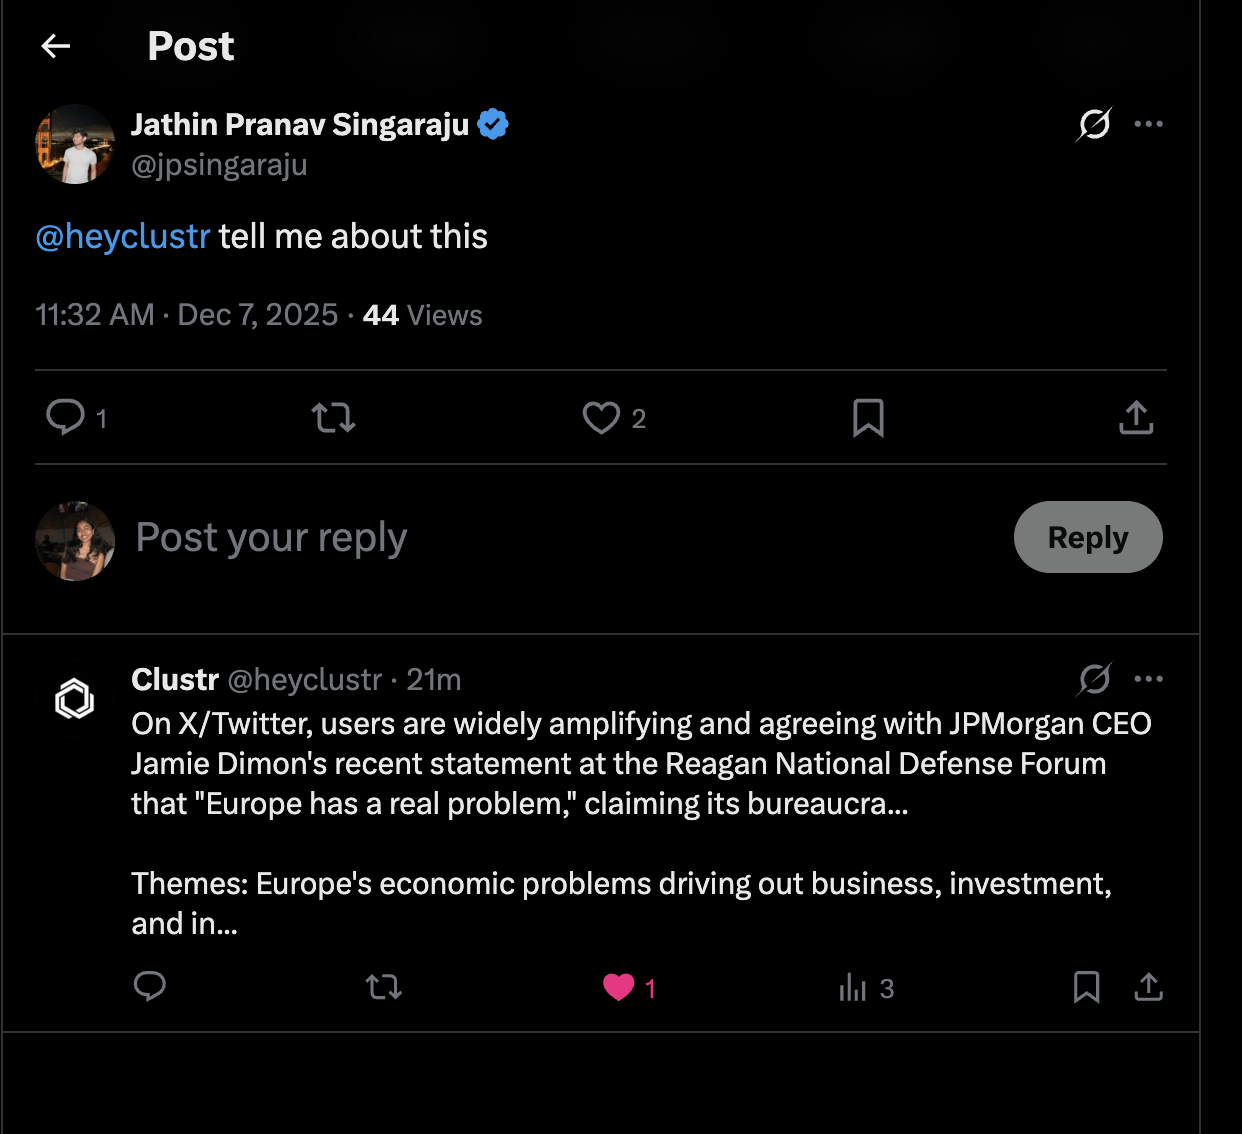Open the @heyclustr mention link

click(123, 237)
